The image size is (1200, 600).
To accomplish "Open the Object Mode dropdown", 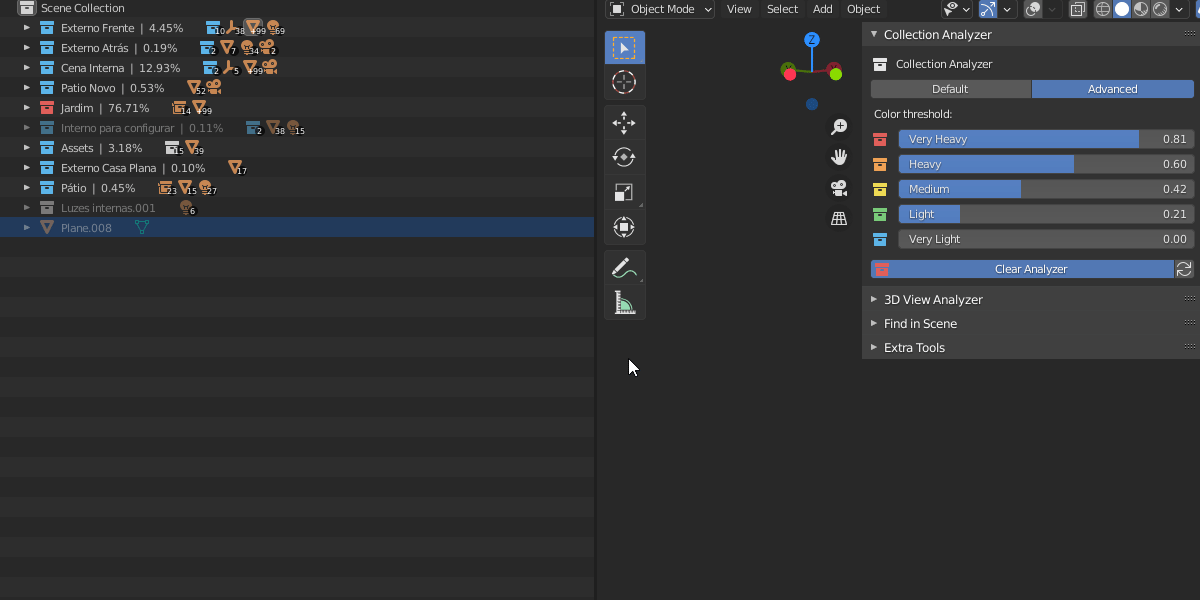I will click(660, 9).
